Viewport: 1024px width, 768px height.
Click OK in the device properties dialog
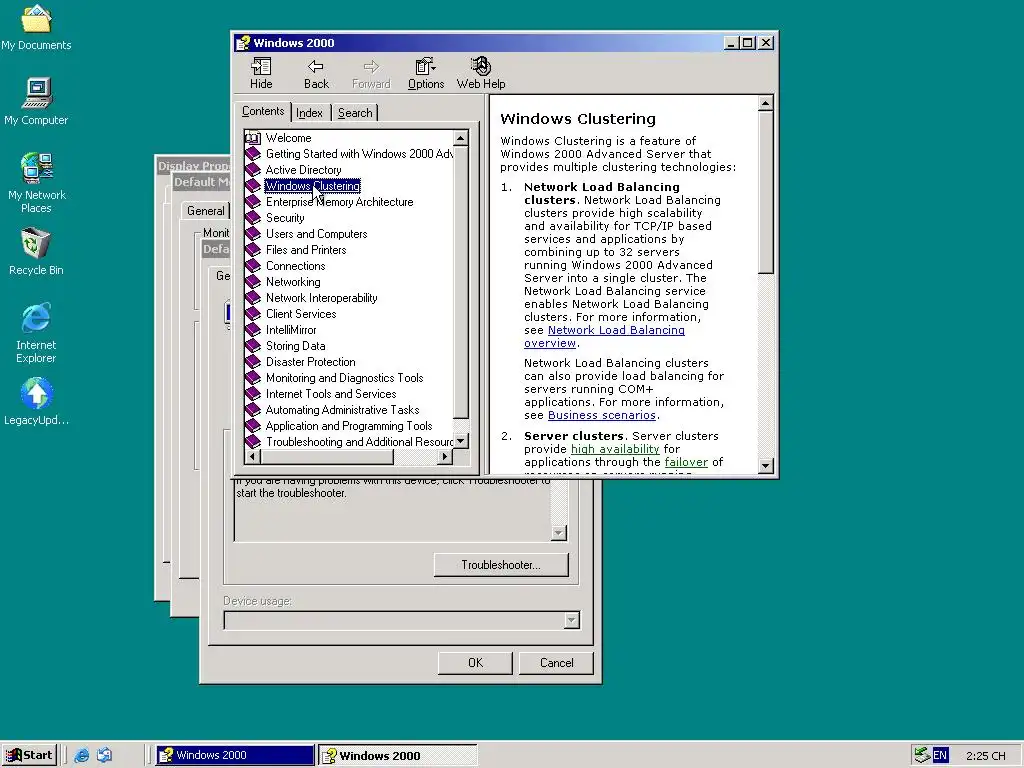(x=475, y=663)
